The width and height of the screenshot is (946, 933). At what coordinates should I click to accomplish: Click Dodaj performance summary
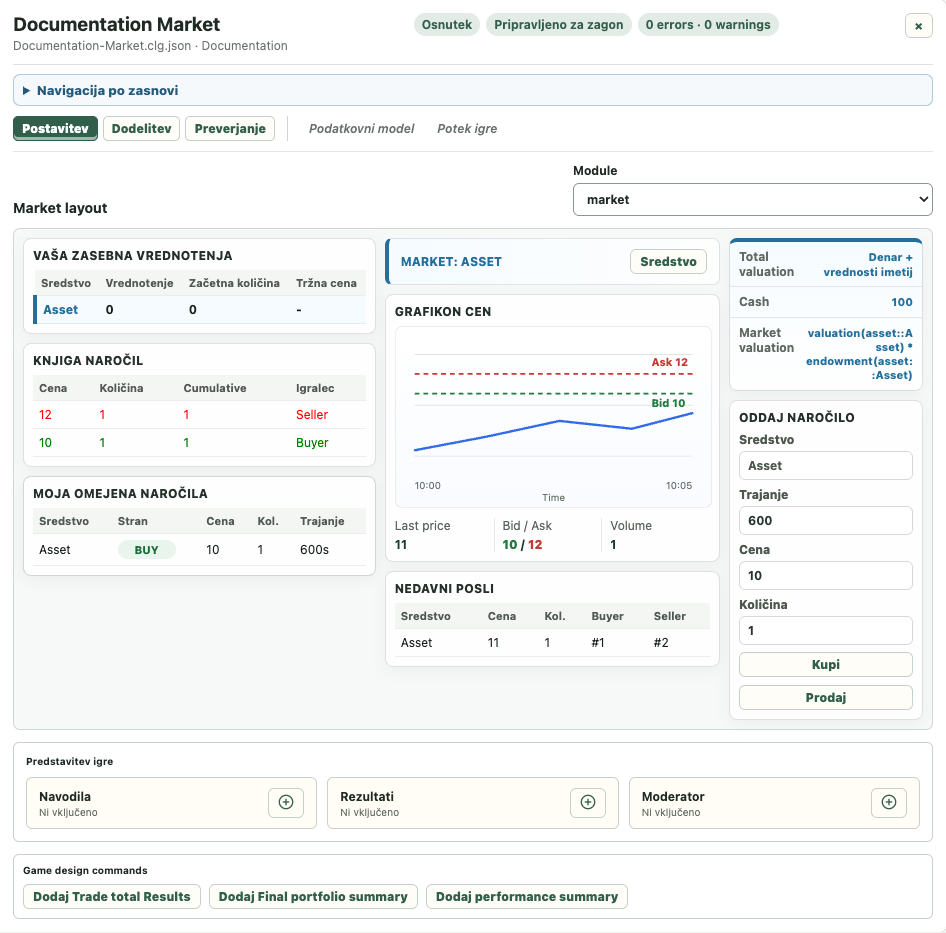(x=527, y=897)
